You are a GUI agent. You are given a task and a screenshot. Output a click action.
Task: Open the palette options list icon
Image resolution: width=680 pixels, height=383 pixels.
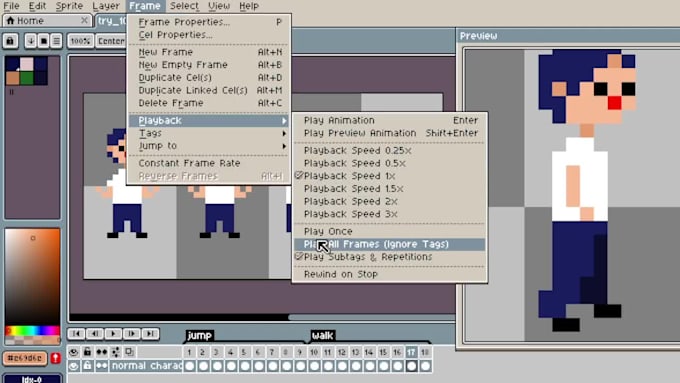click(56, 41)
